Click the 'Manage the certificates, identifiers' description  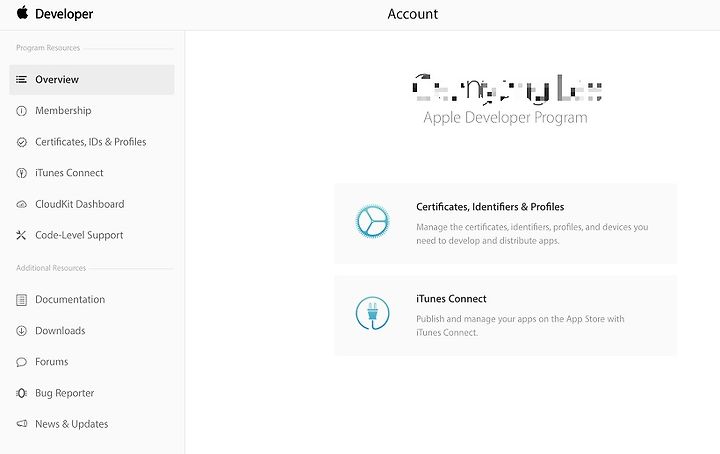tap(532, 234)
